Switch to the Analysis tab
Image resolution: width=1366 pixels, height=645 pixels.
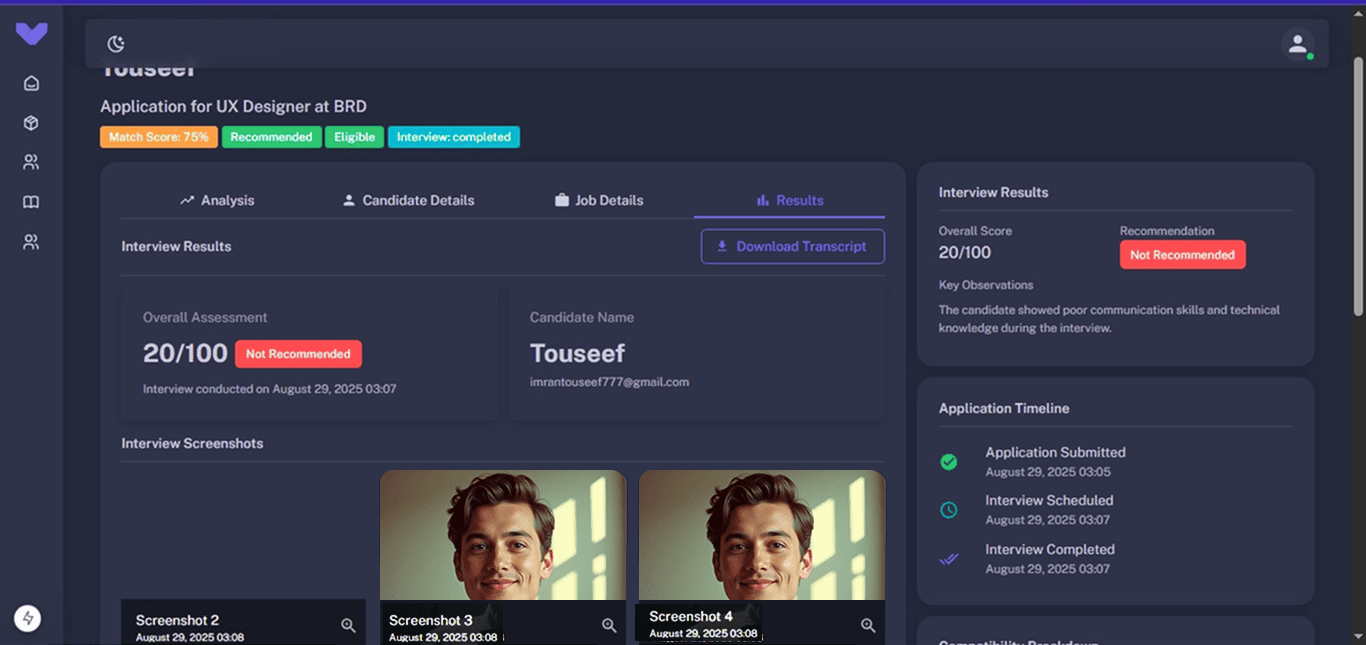217,200
